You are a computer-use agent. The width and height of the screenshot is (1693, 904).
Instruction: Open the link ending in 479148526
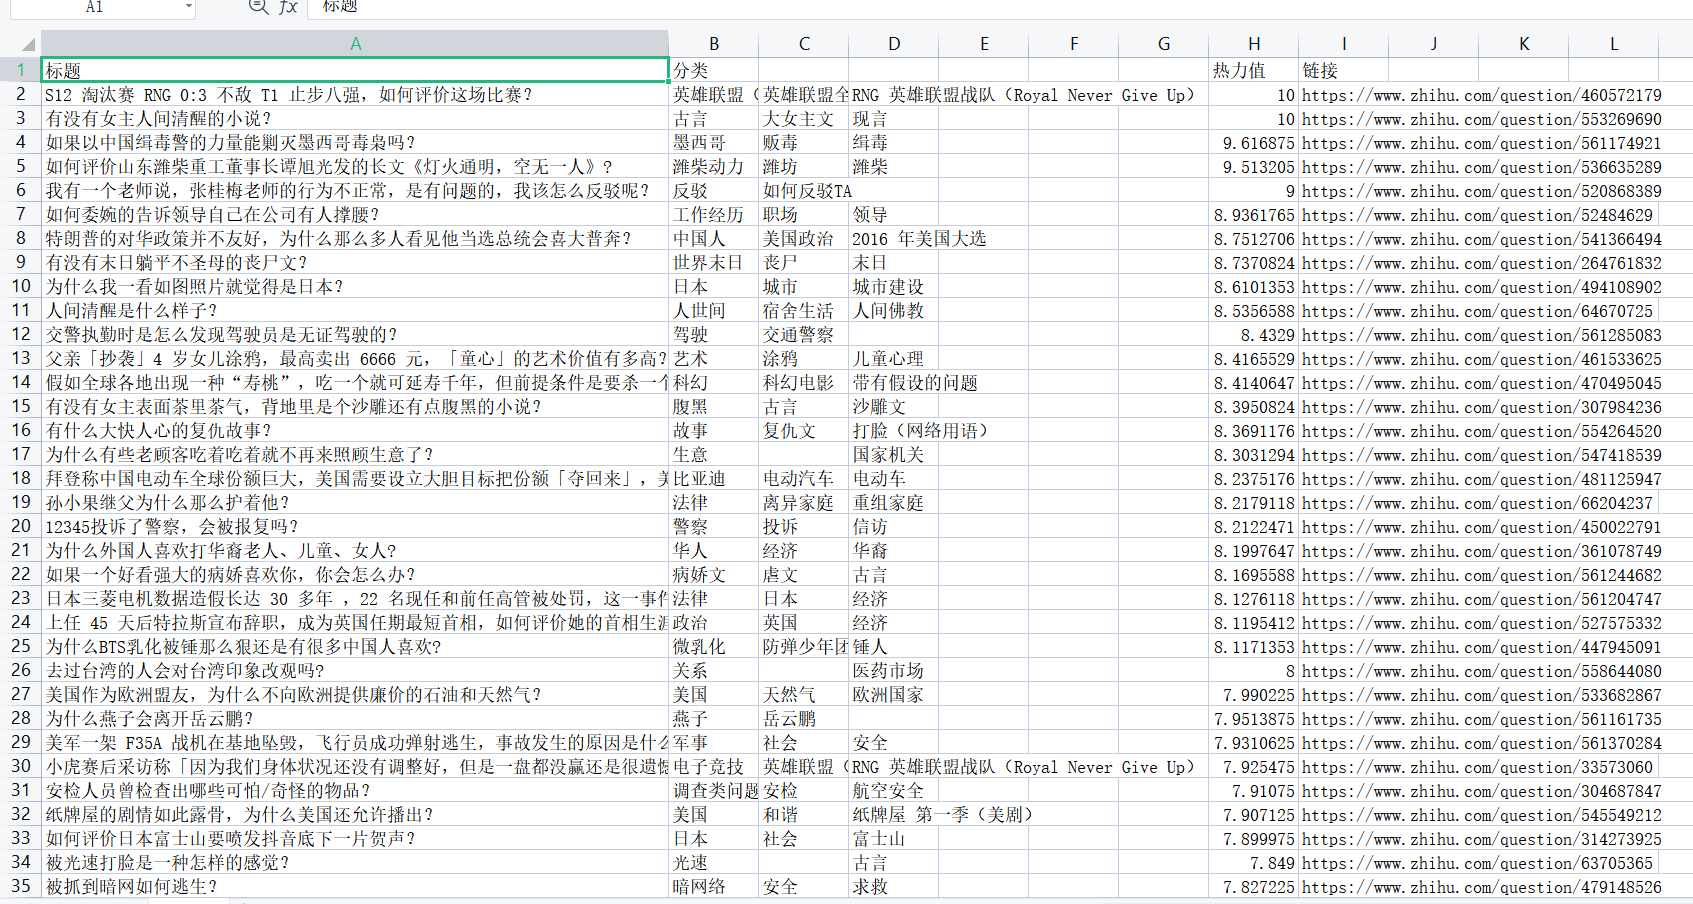point(1480,886)
